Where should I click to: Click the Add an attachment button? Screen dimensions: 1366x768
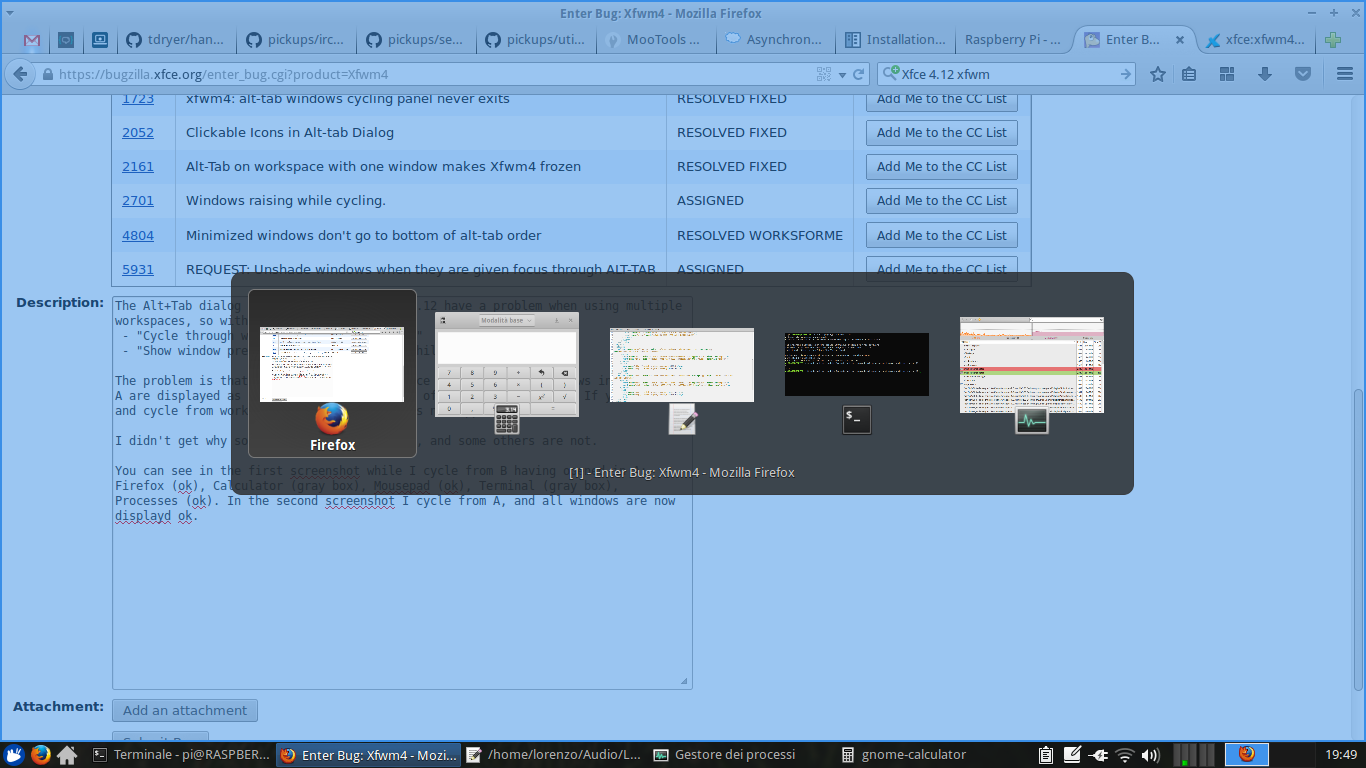[185, 710]
